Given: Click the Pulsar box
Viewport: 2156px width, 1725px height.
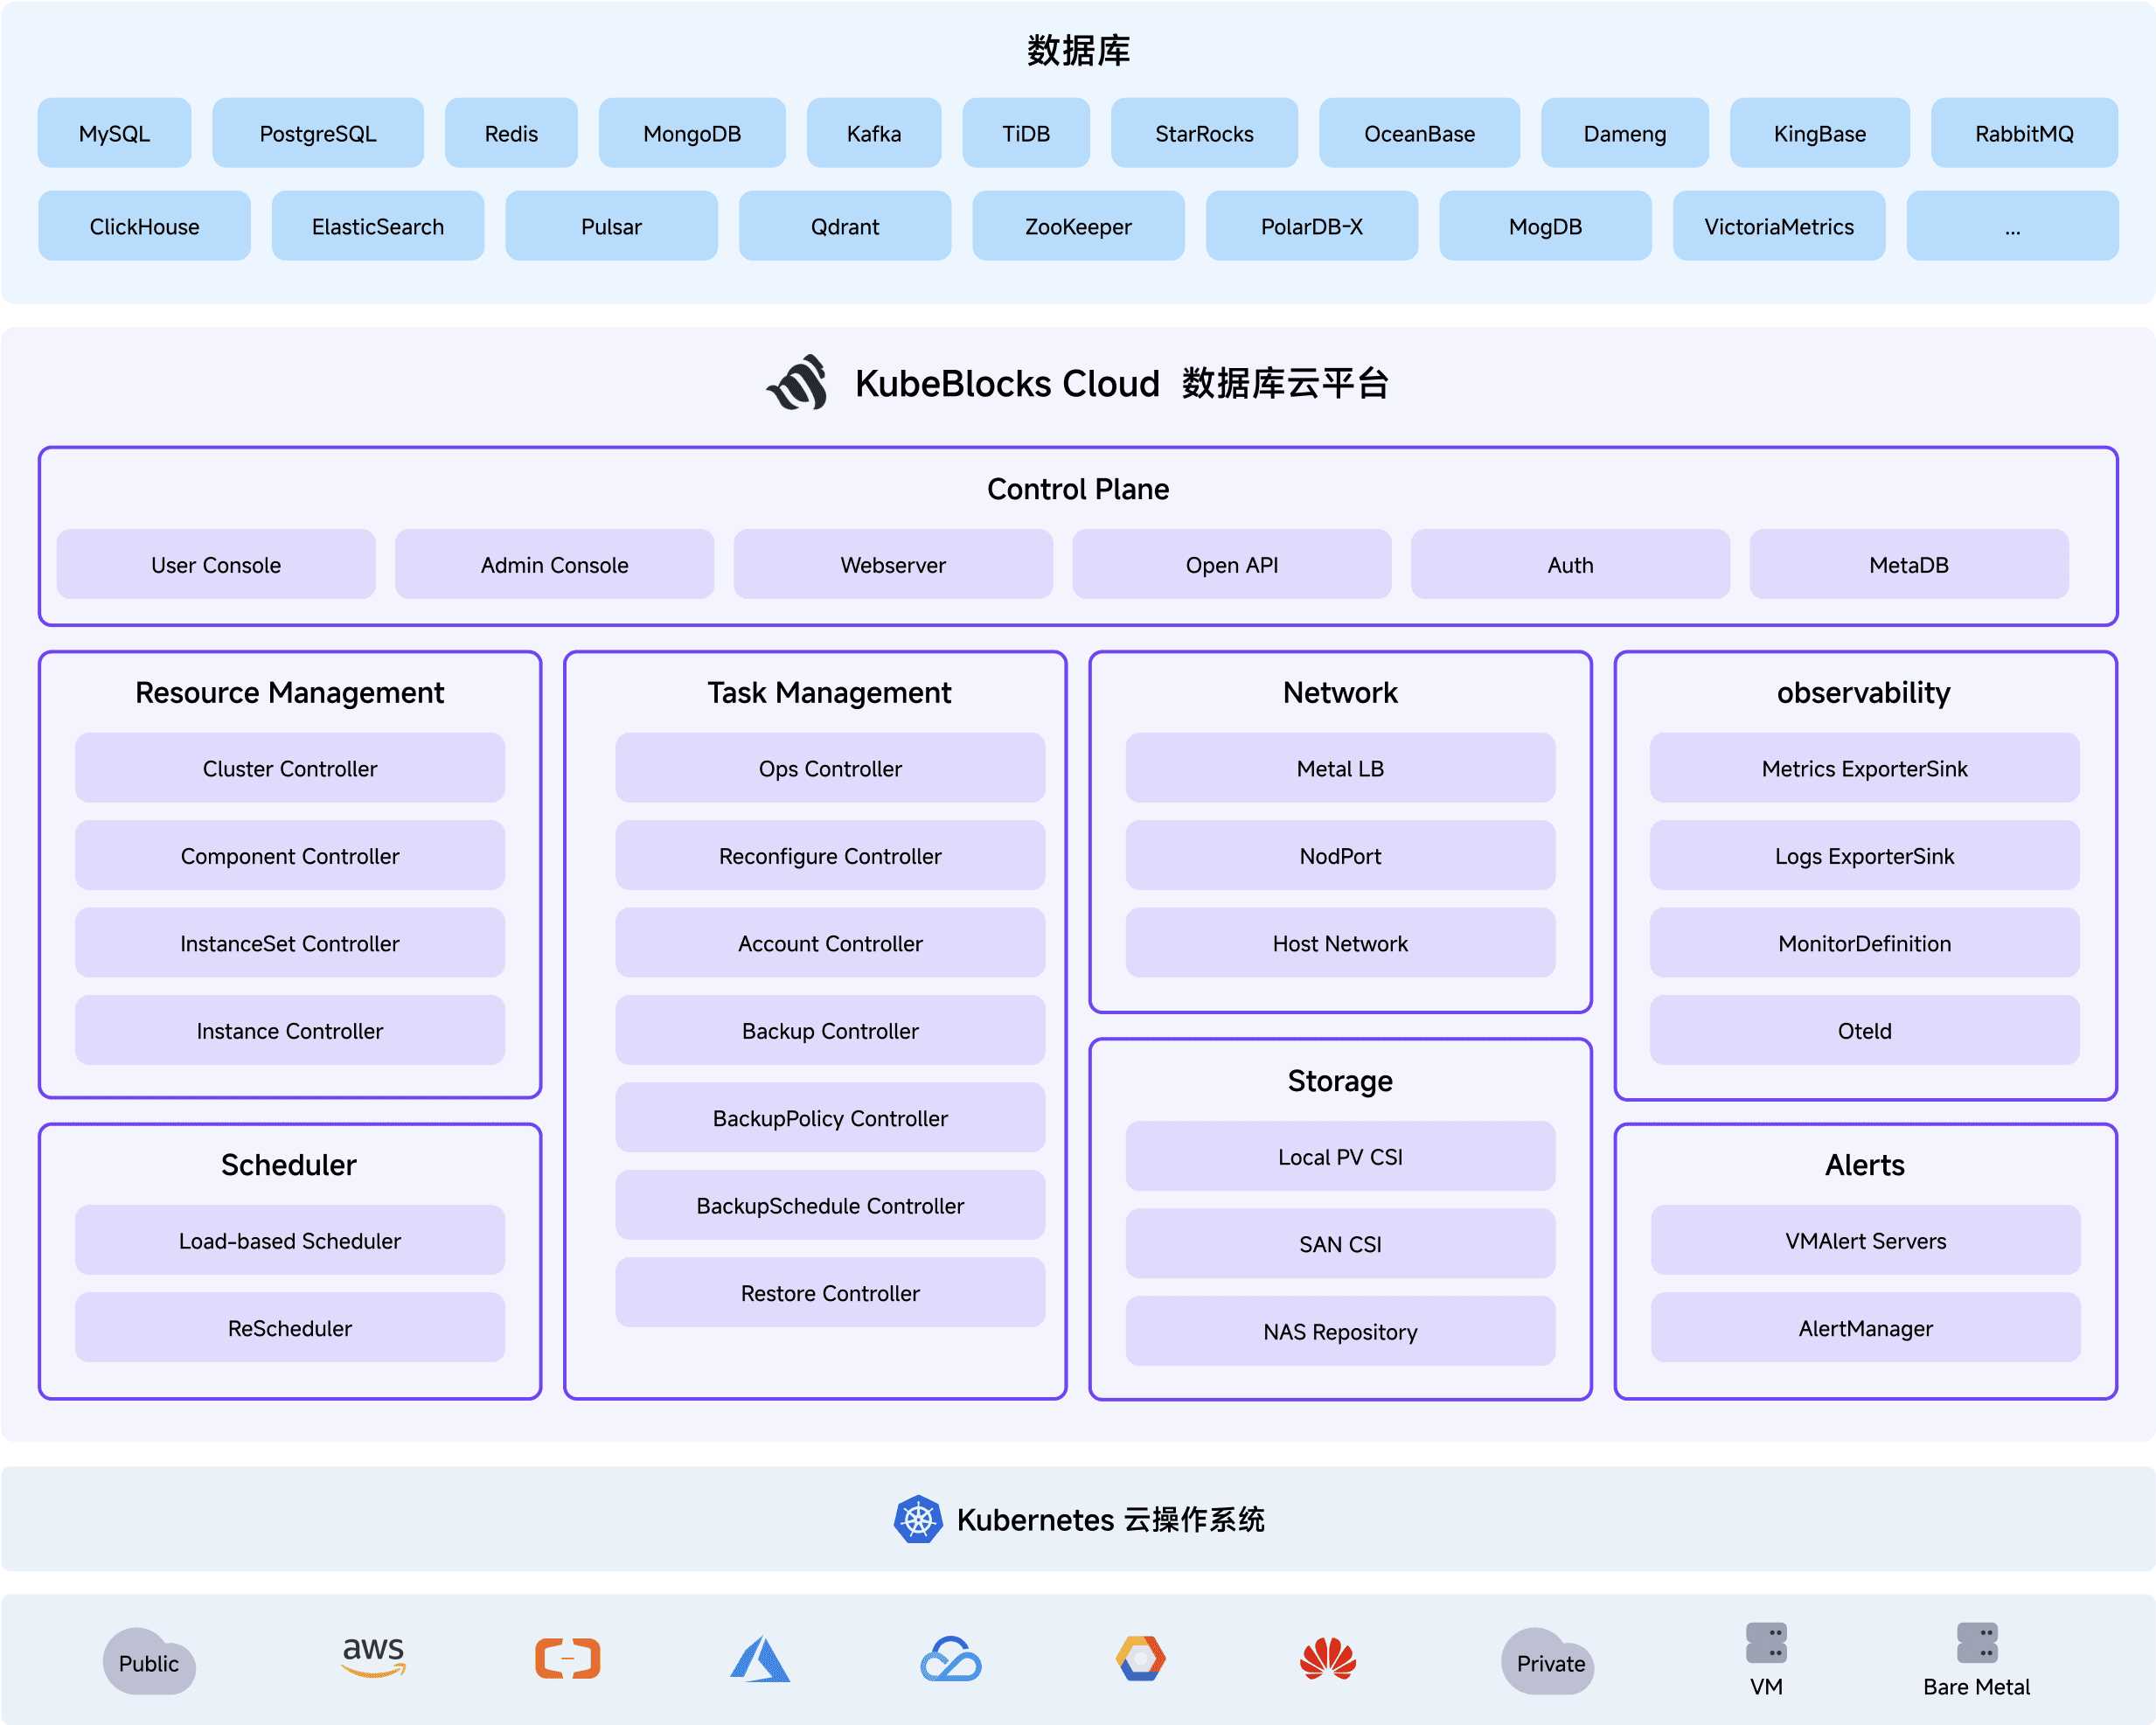Looking at the screenshot, I should 611,226.
